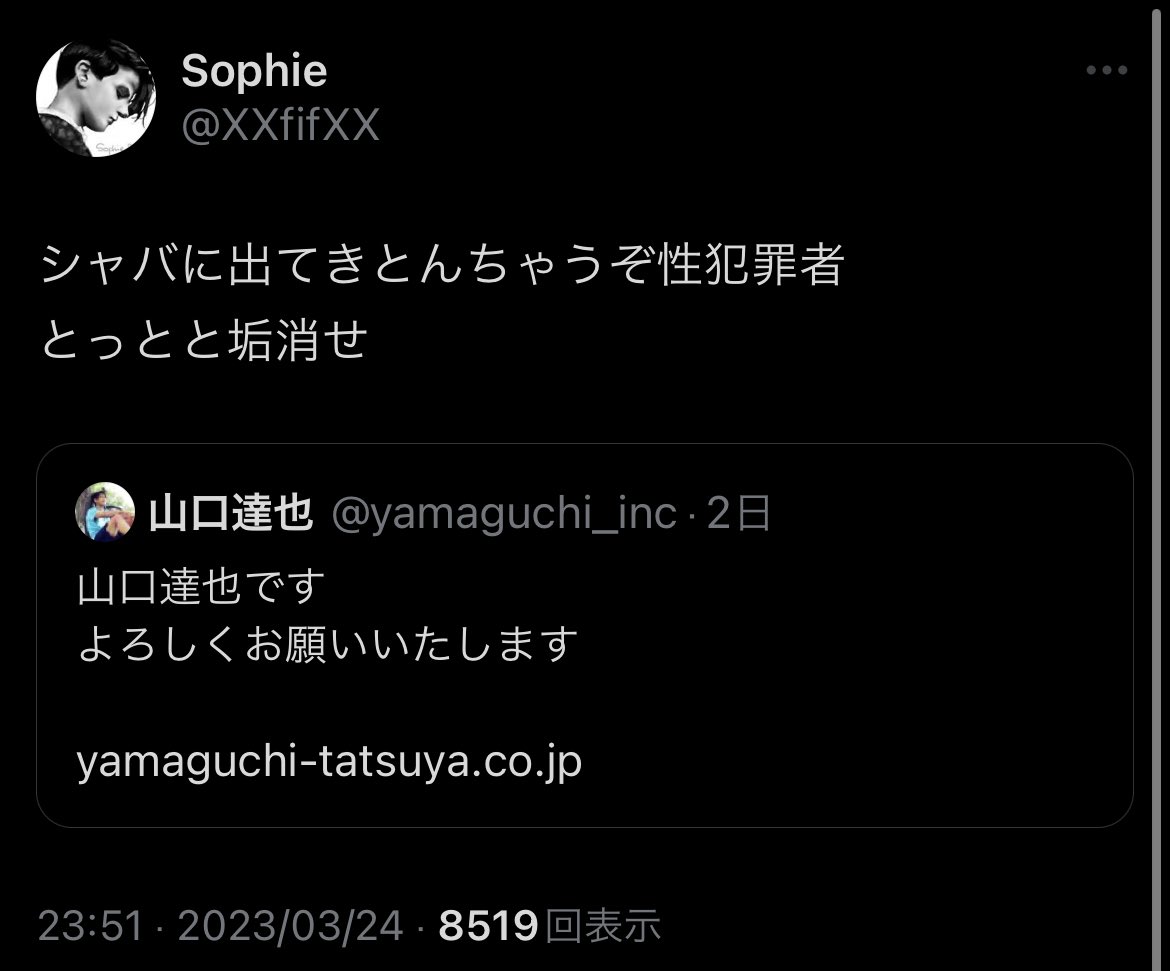
Task: Click the 山口達也 quoted tweet avatar
Action: 105,512
